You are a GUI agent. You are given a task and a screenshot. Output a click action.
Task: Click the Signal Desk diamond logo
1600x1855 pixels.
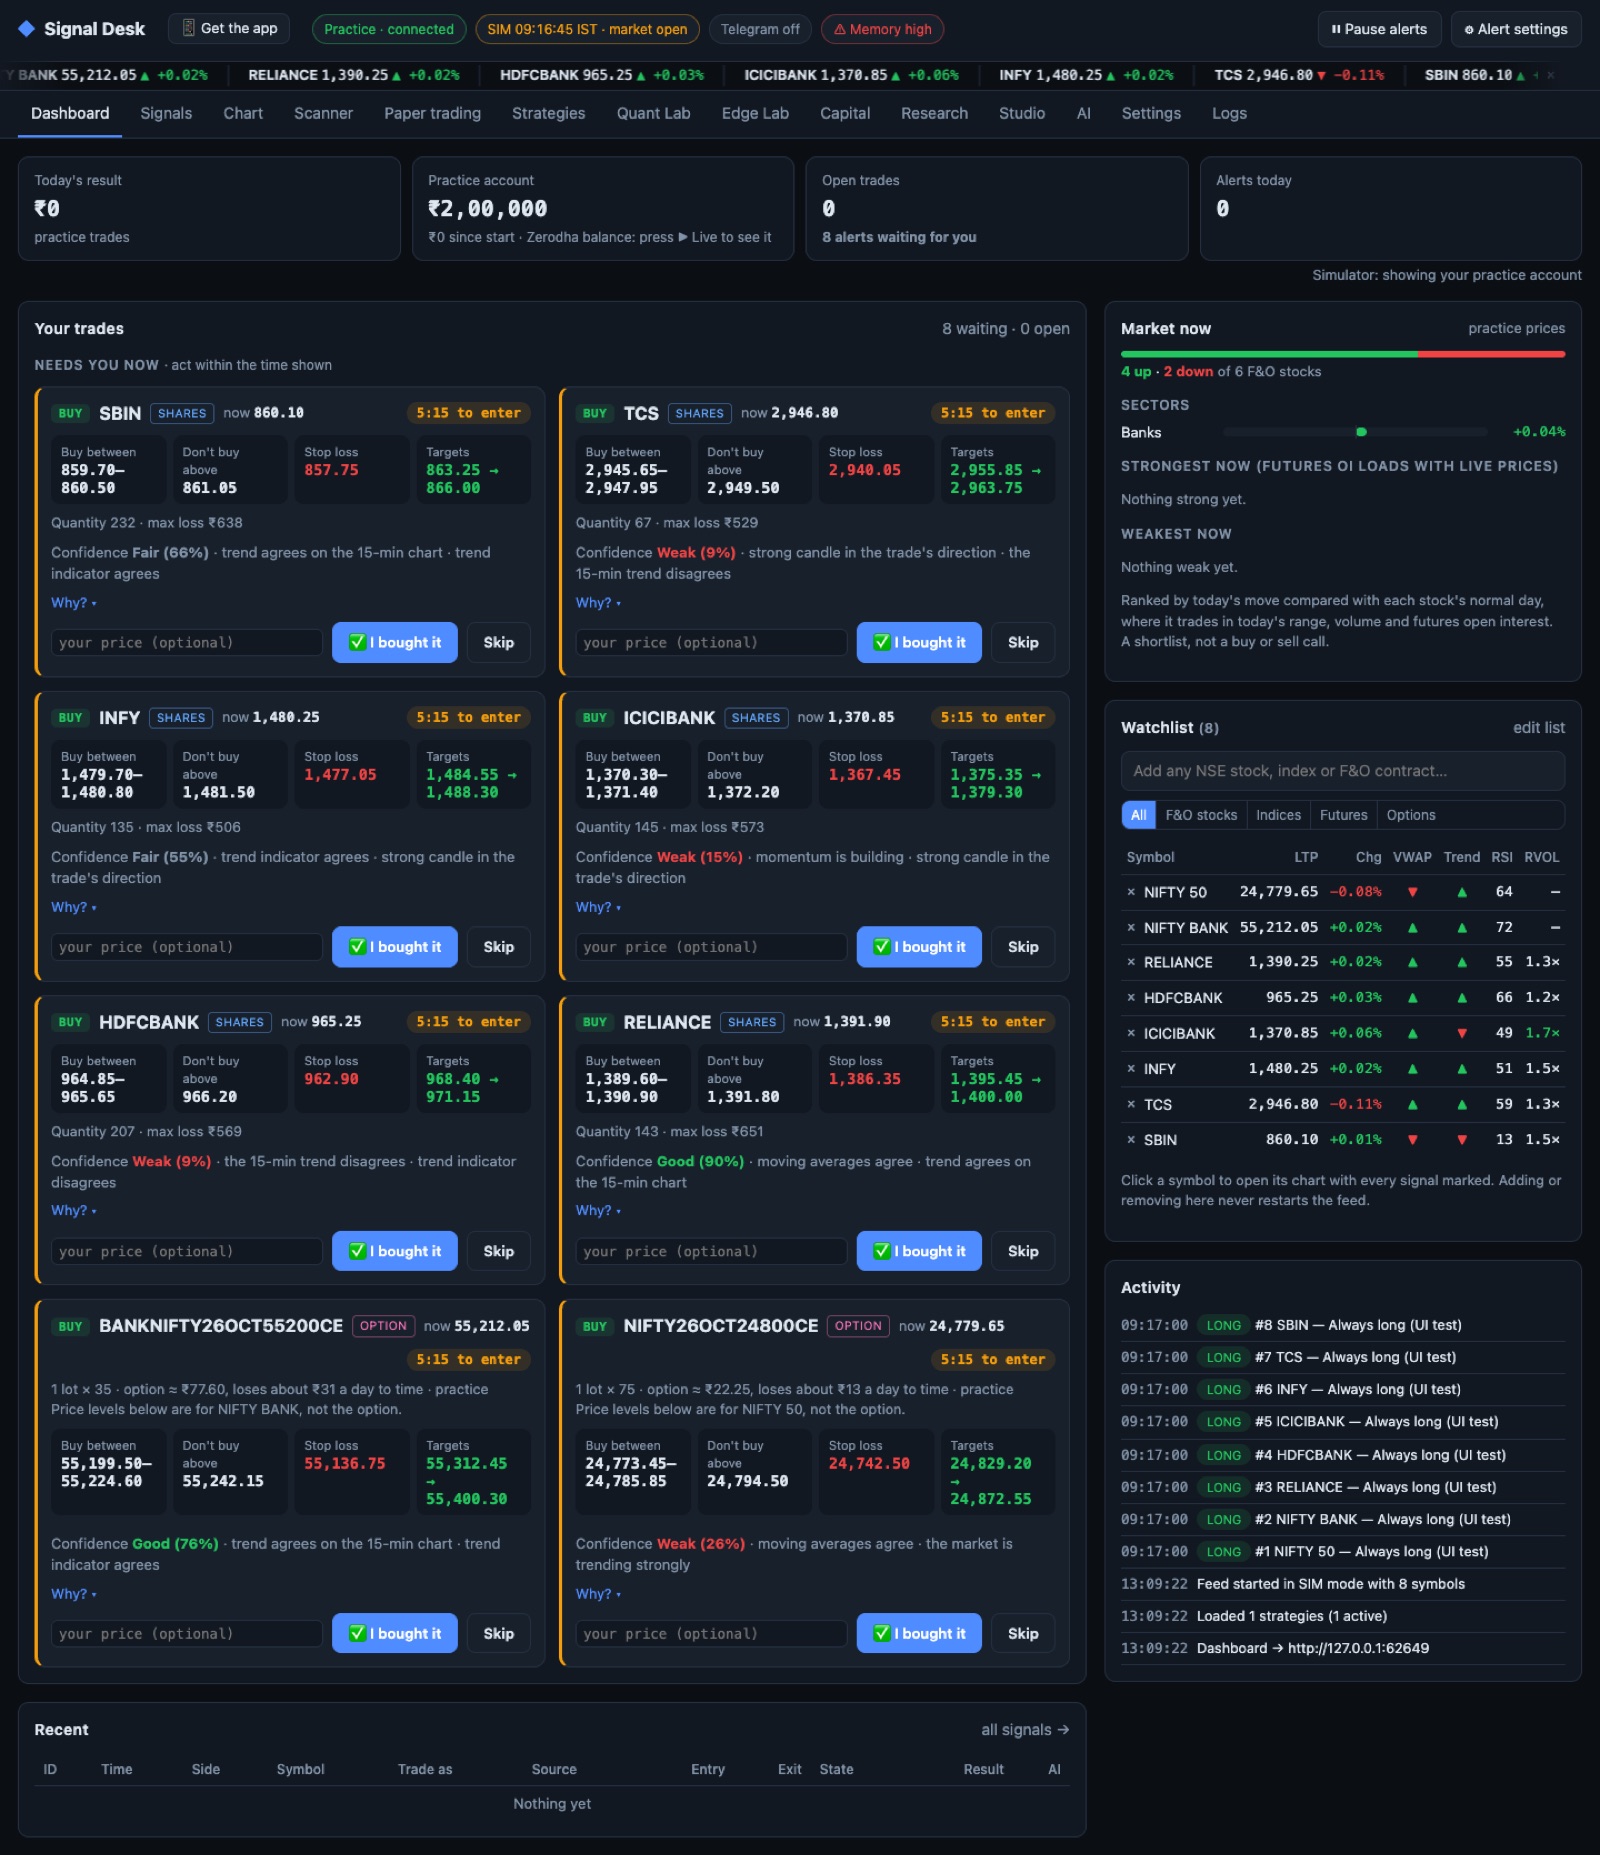pyautogui.click(x=27, y=29)
